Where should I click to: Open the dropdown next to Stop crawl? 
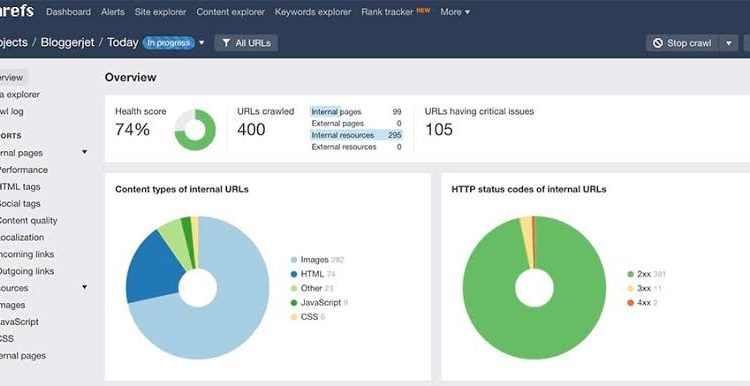point(728,43)
